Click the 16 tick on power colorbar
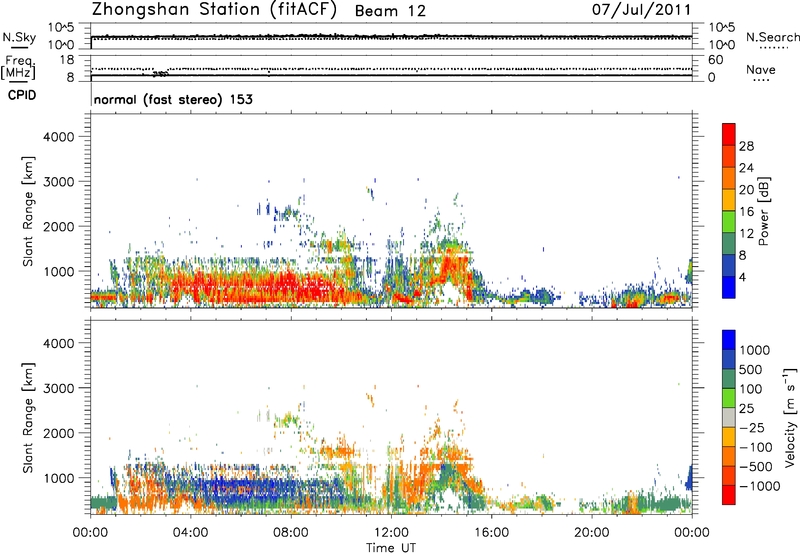800x554 pixels. (x=746, y=212)
